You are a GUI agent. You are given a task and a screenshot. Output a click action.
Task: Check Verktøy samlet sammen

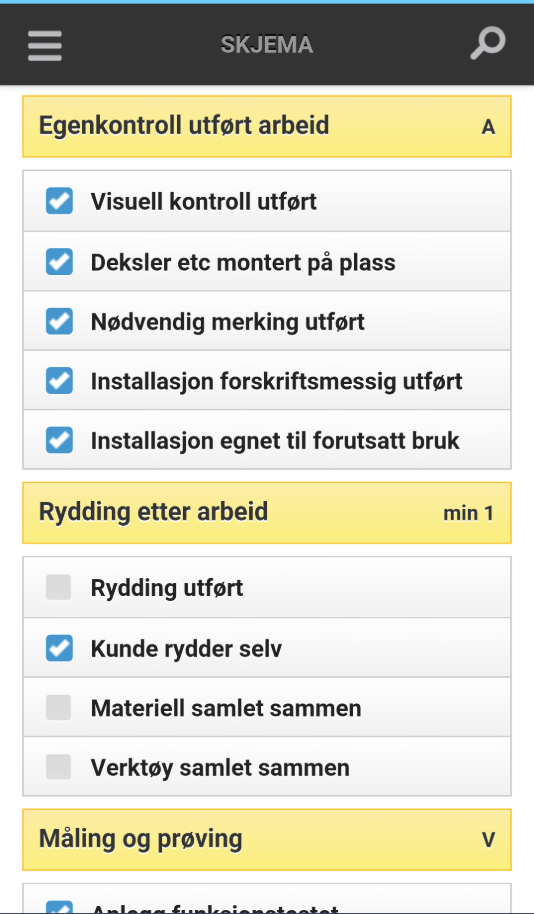(59, 767)
